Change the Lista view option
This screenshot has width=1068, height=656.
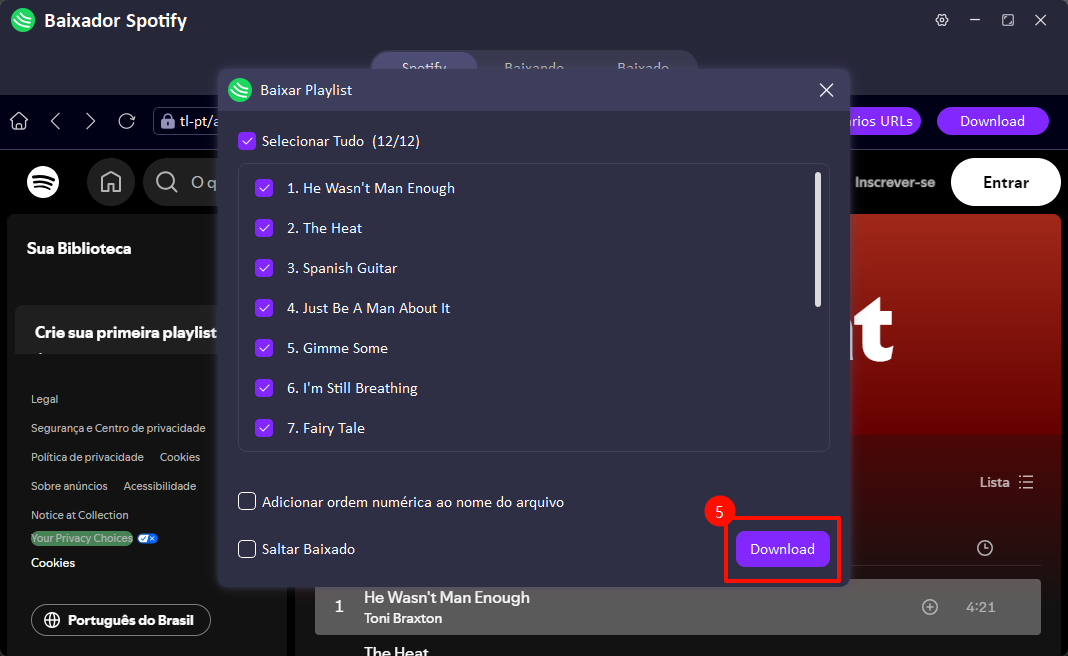pos(1006,482)
